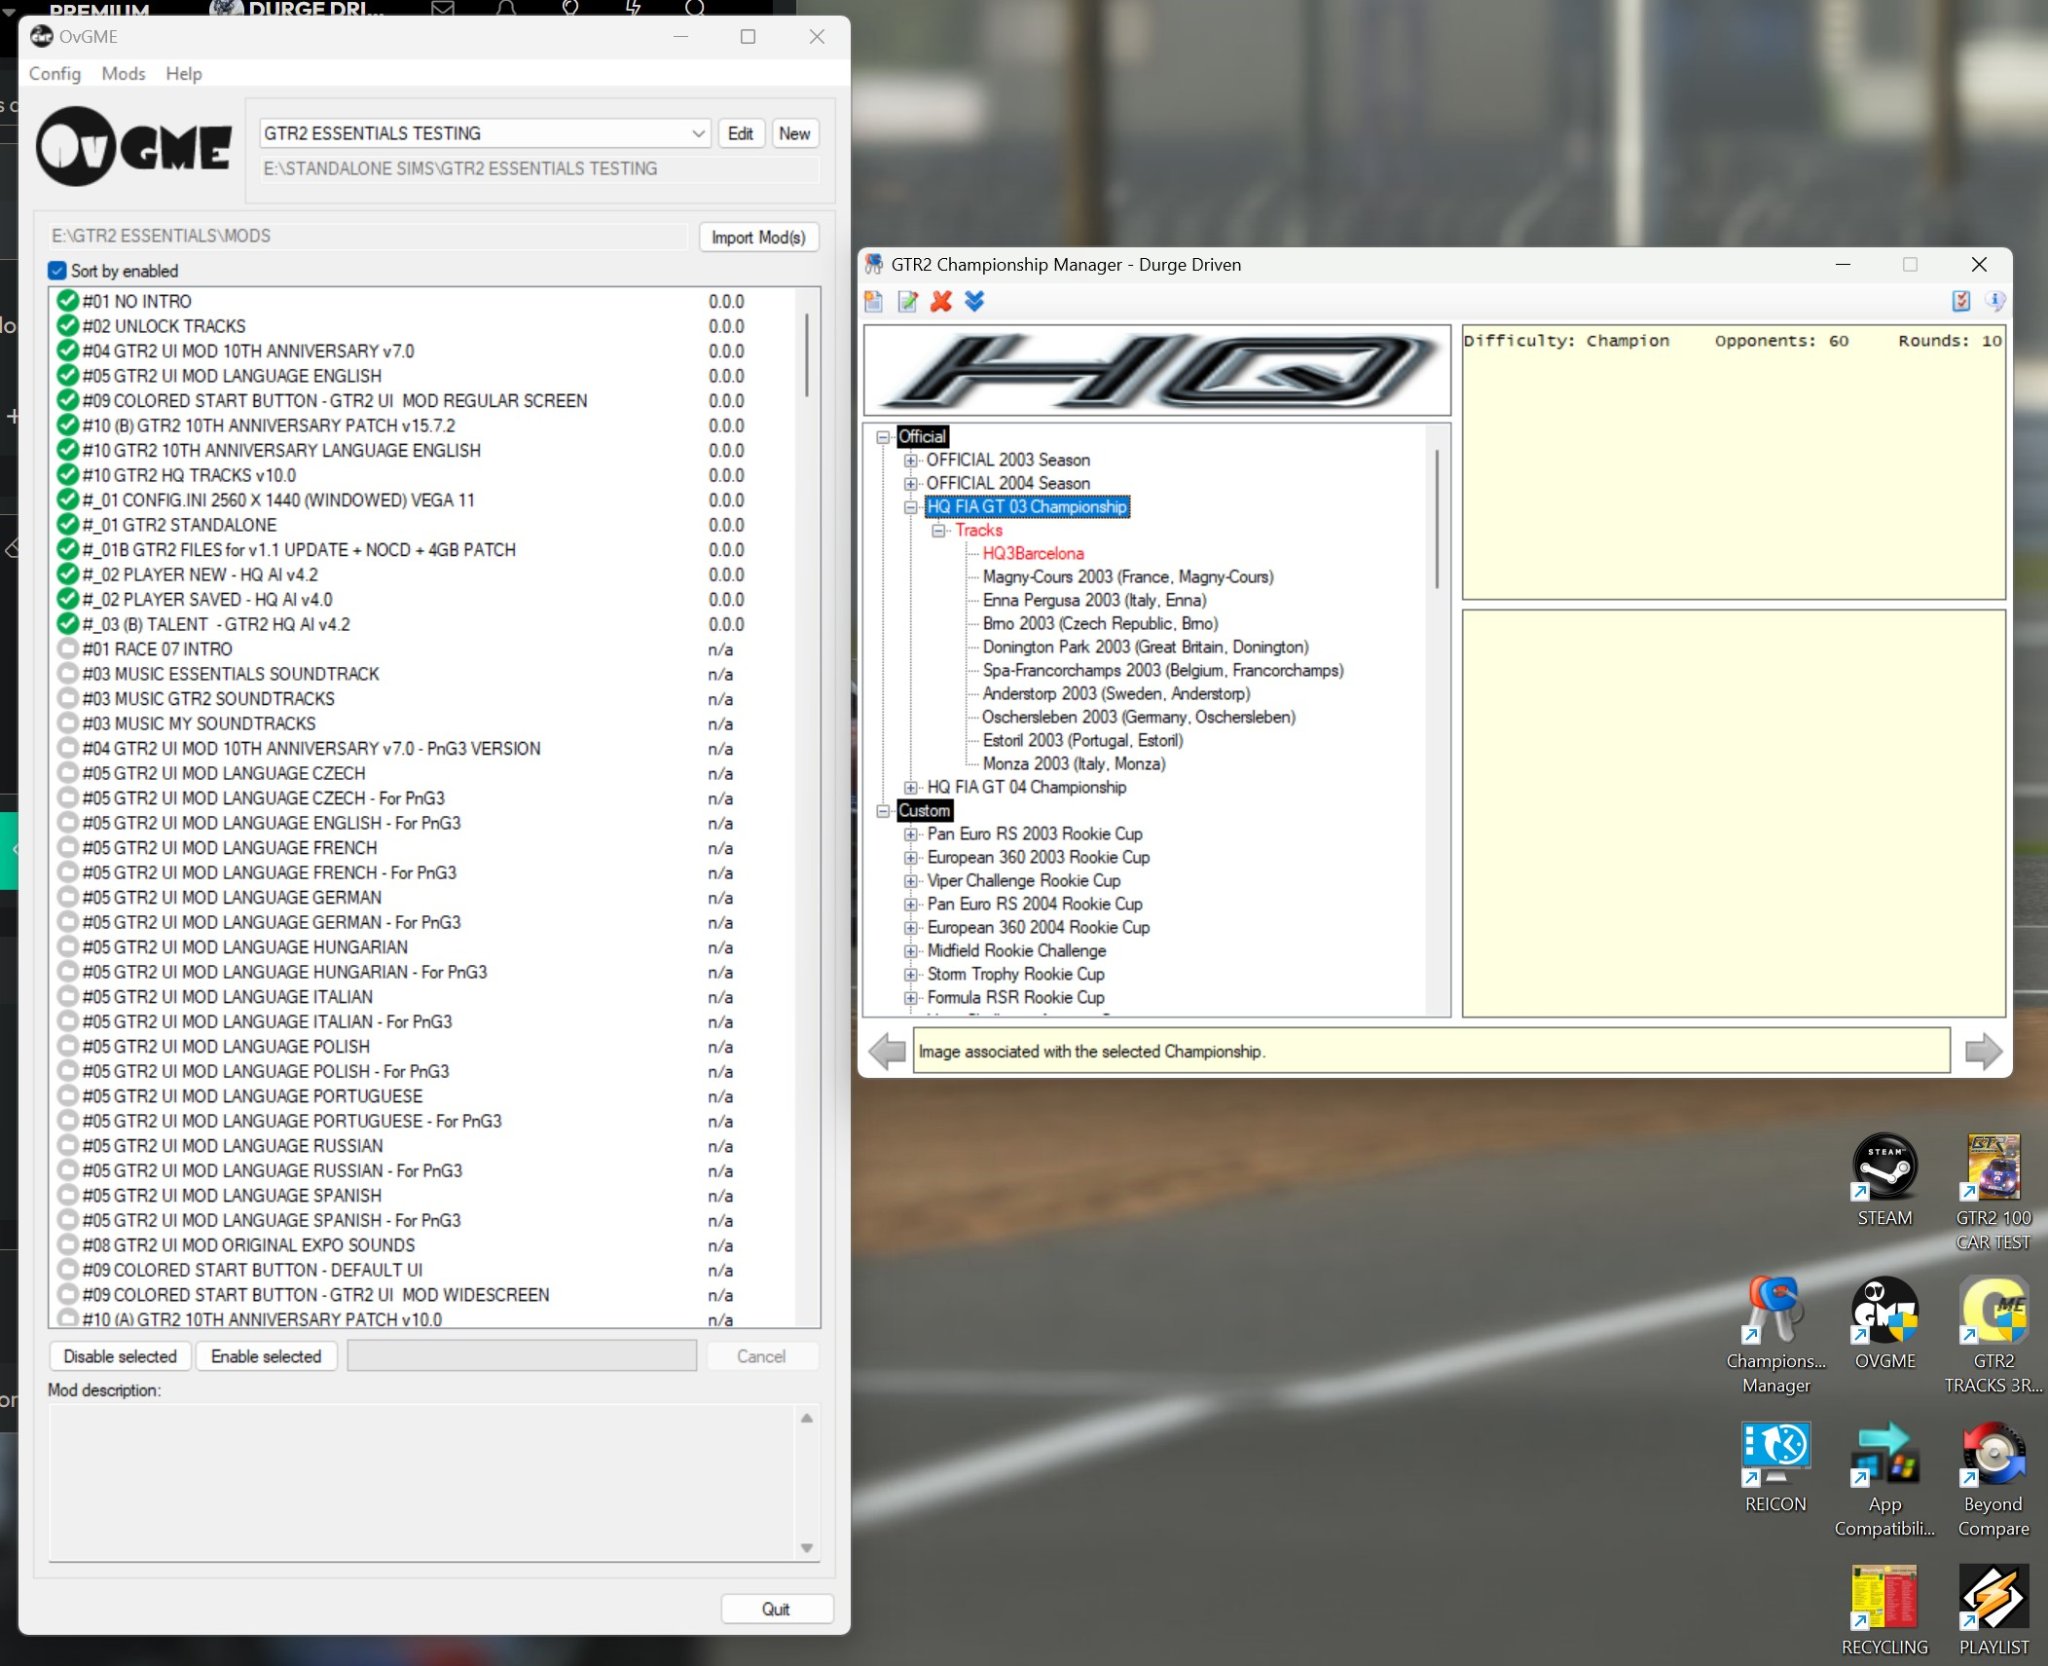
Task: Open the OVGME desktop shortcut
Action: [x=1884, y=1323]
